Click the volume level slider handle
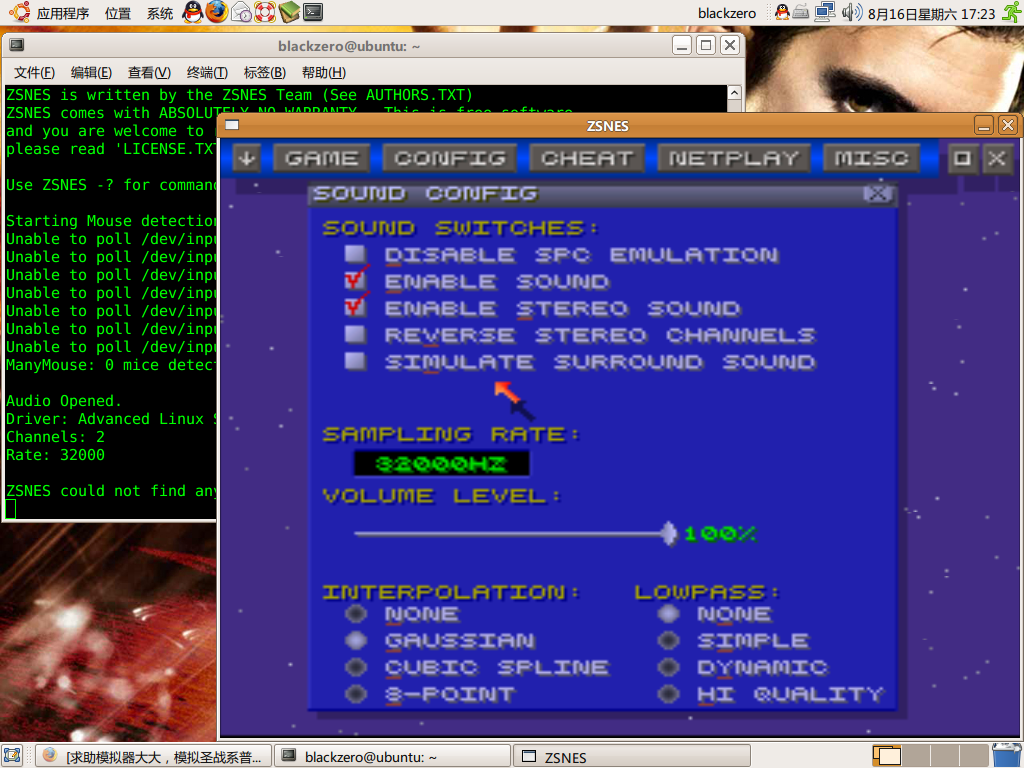The image size is (1024, 768). [669, 534]
